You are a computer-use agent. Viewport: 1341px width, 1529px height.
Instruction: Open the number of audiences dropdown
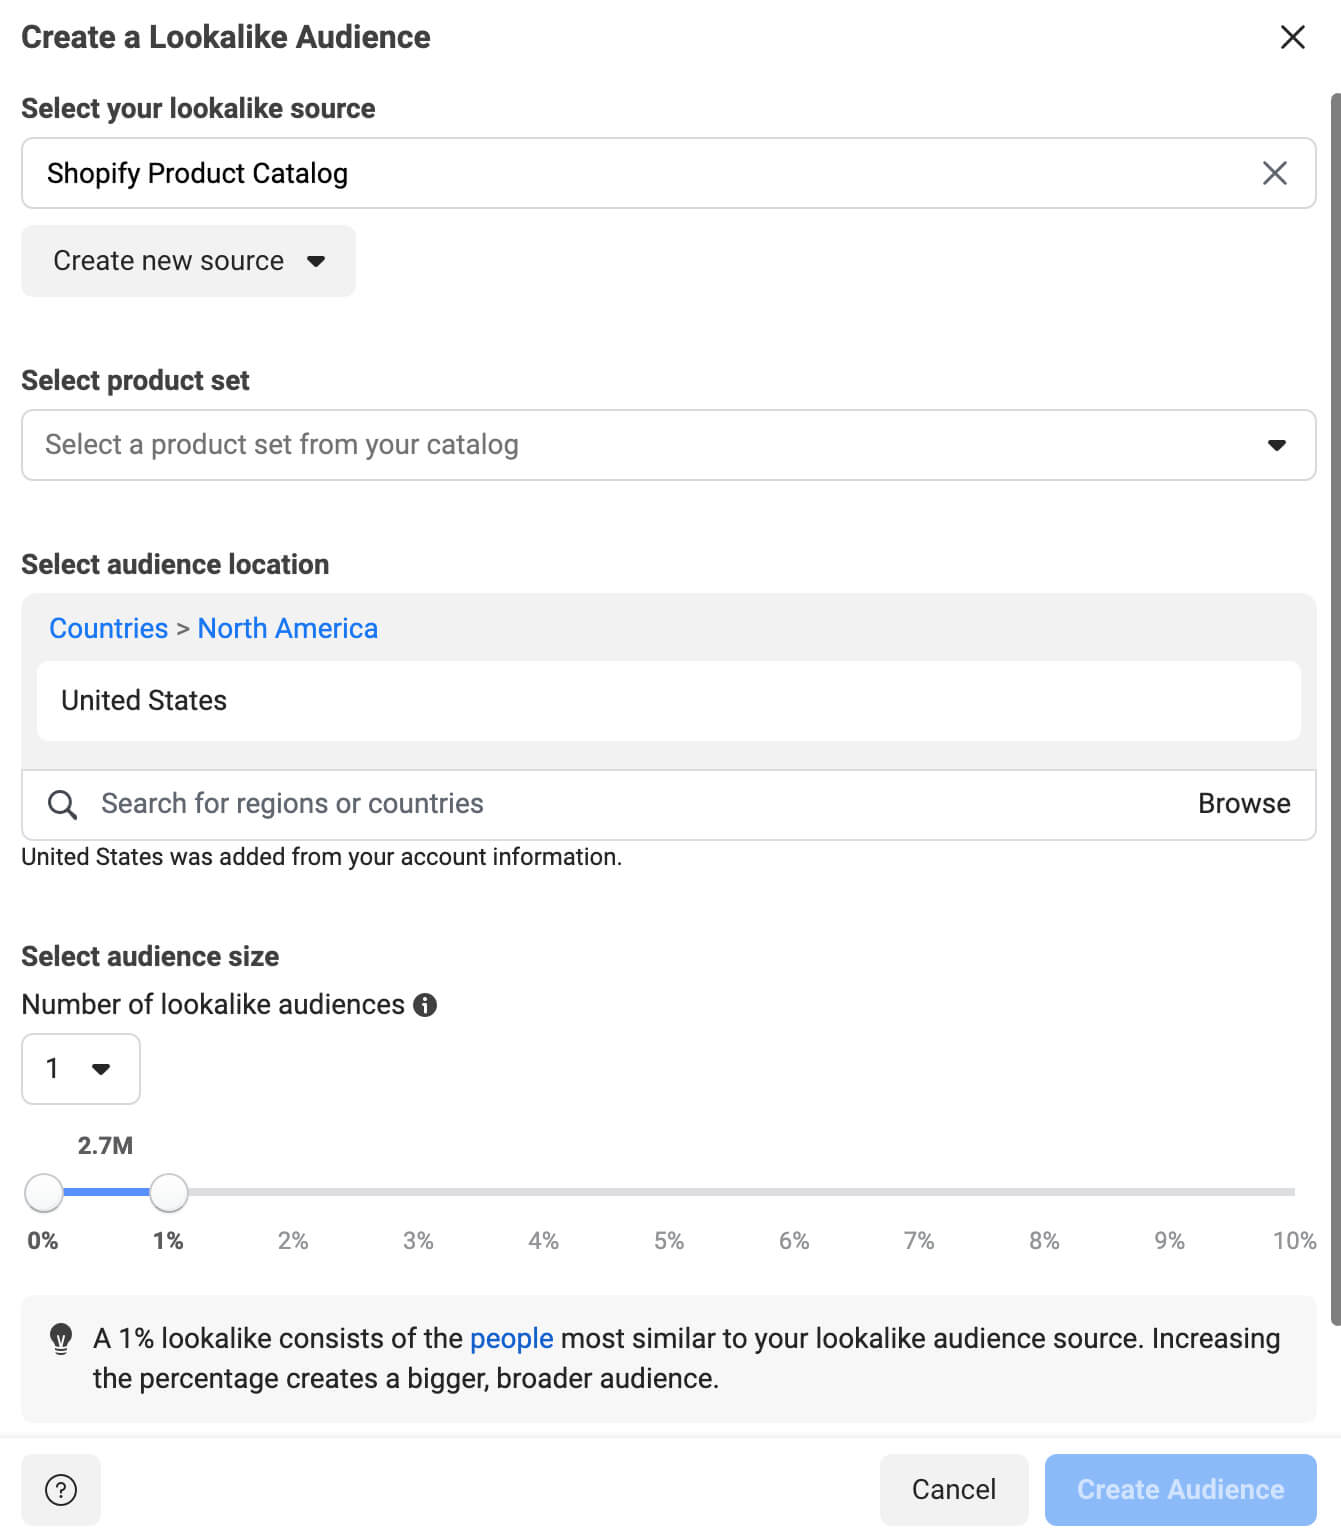(x=81, y=1069)
